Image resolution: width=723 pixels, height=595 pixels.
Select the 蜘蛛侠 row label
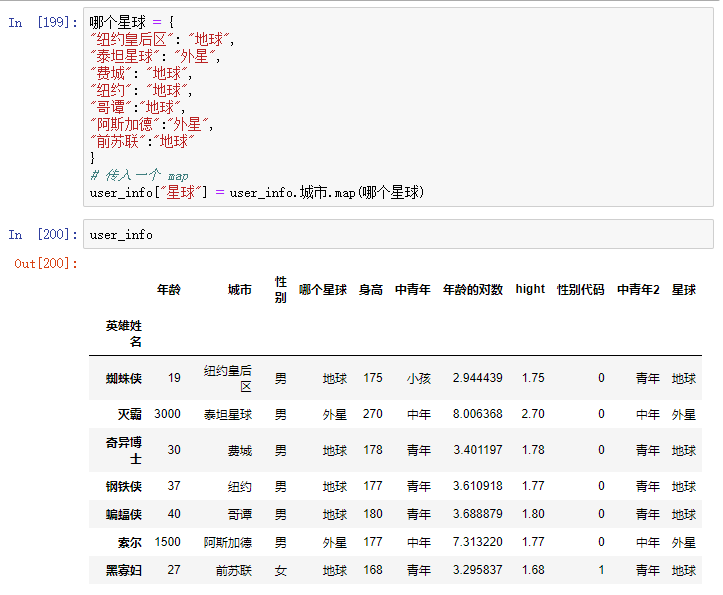point(124,378)
